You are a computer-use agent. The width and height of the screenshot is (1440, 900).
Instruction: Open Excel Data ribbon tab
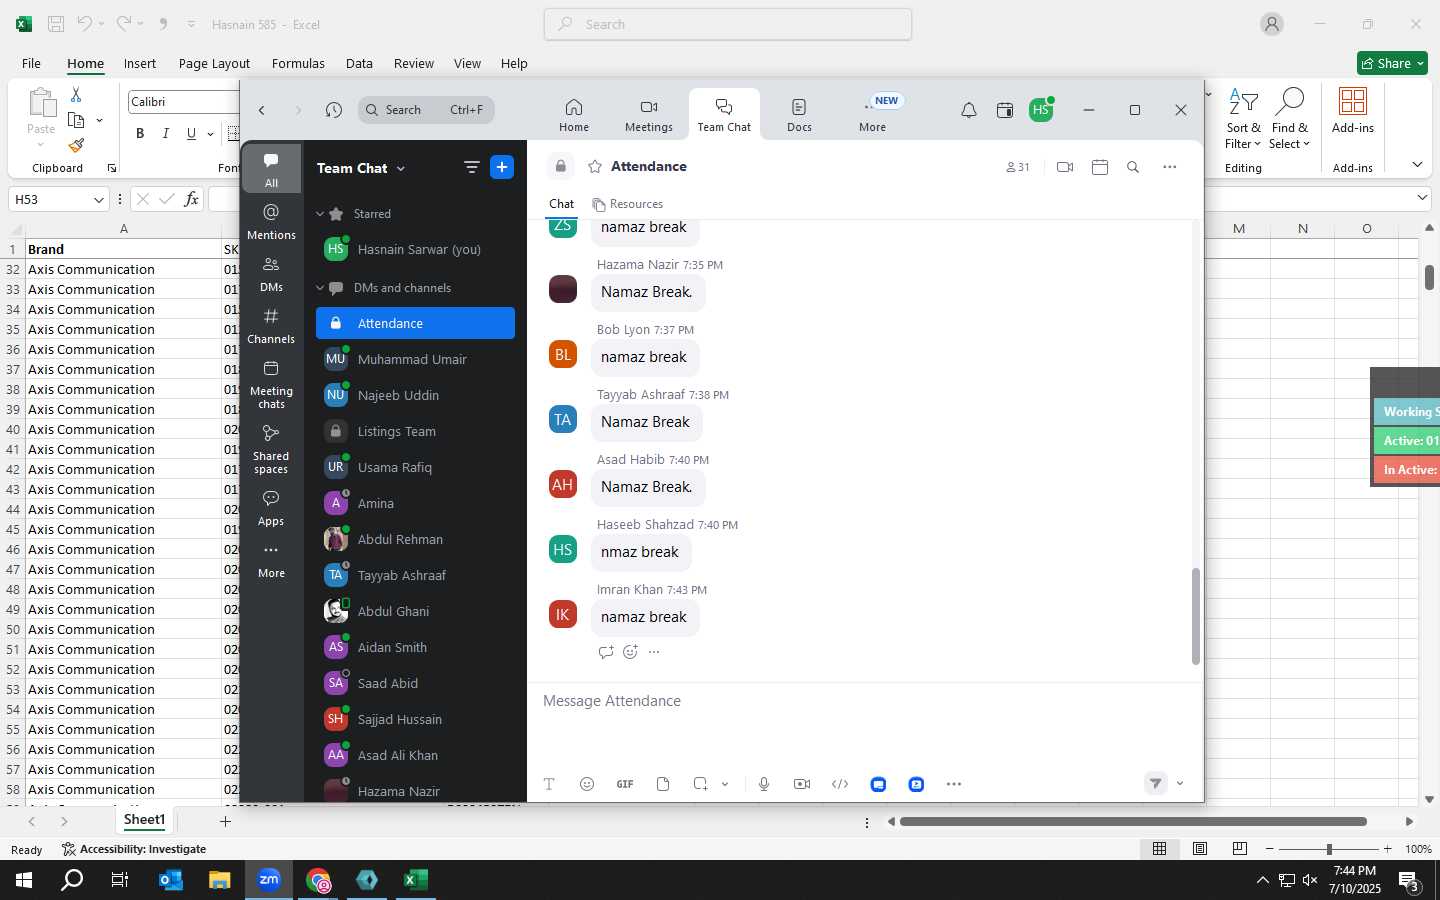tap(359, 63)
